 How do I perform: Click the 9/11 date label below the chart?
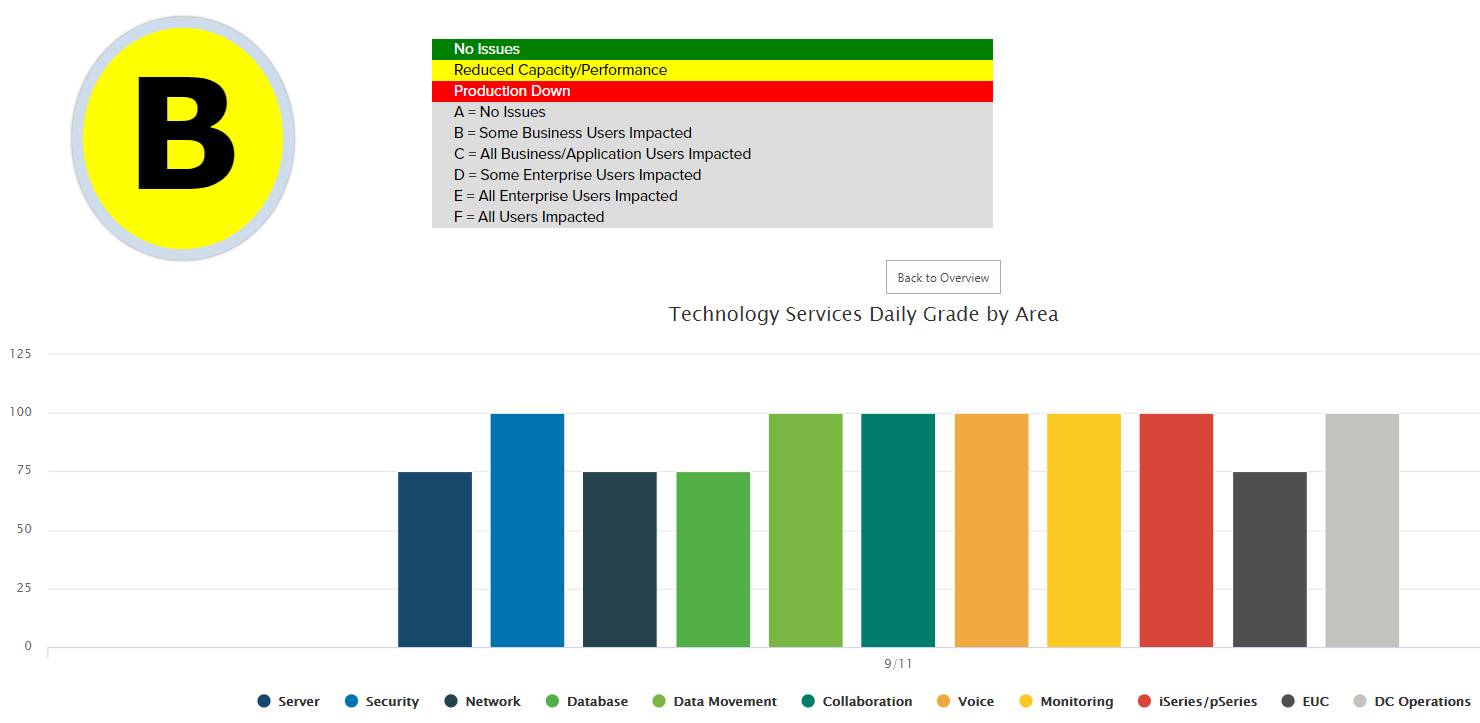(895, 662)
